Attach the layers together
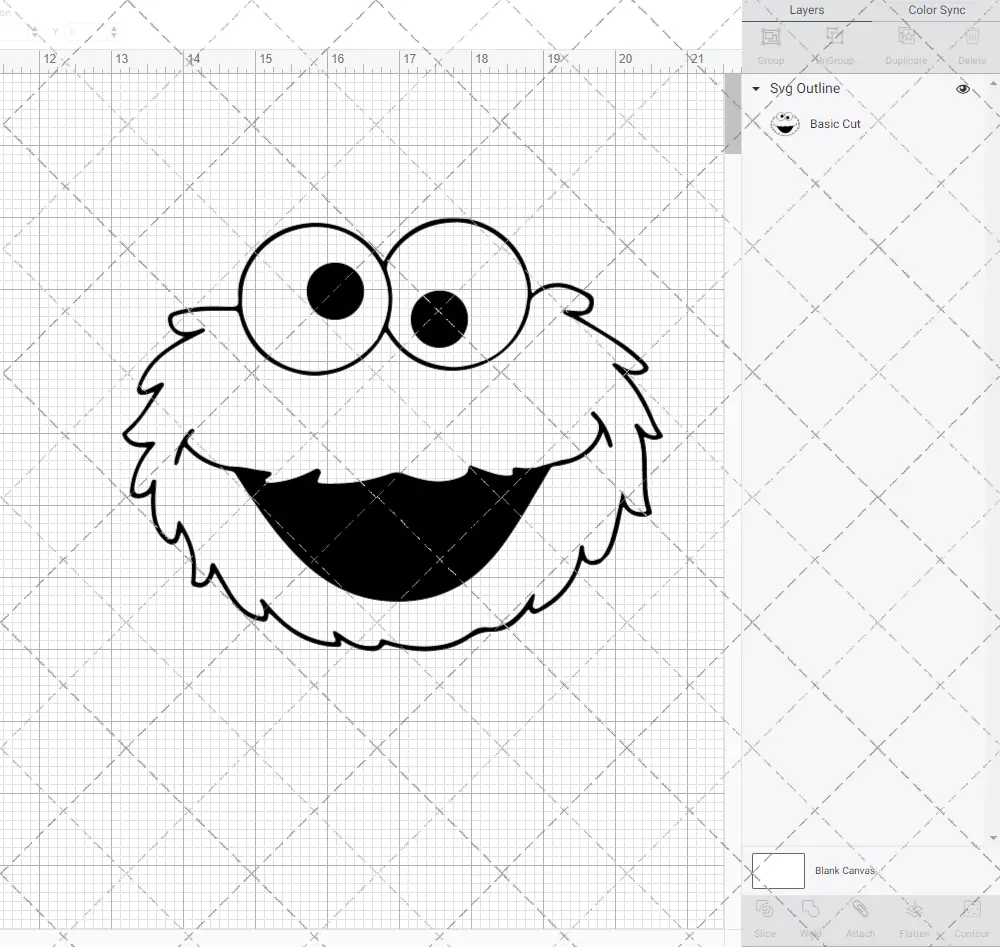The width and height of the screenshot is (1000, 947). (x=860, y=918)
